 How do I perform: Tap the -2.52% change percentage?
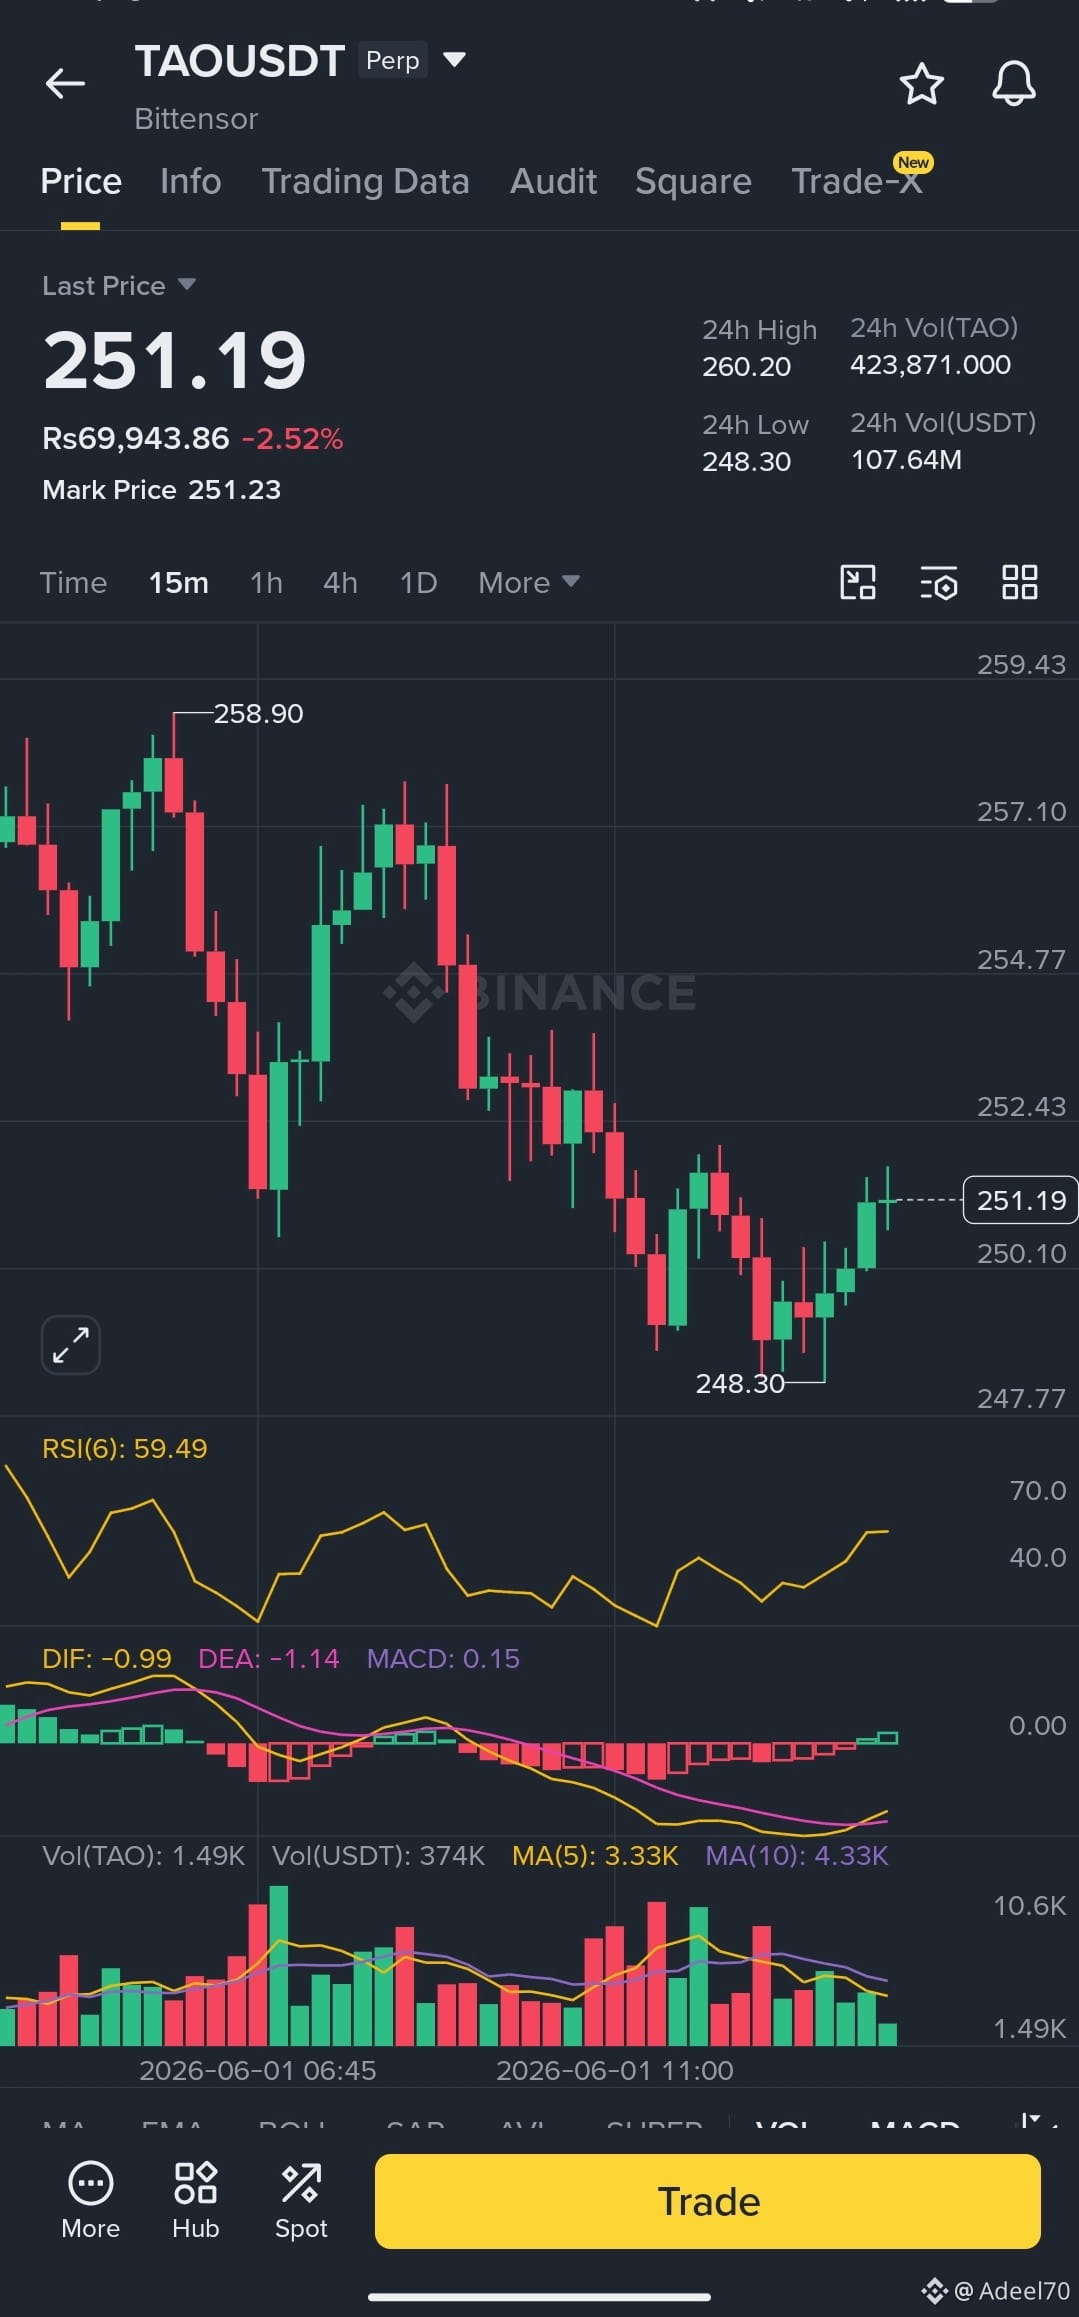pos(292,438)
